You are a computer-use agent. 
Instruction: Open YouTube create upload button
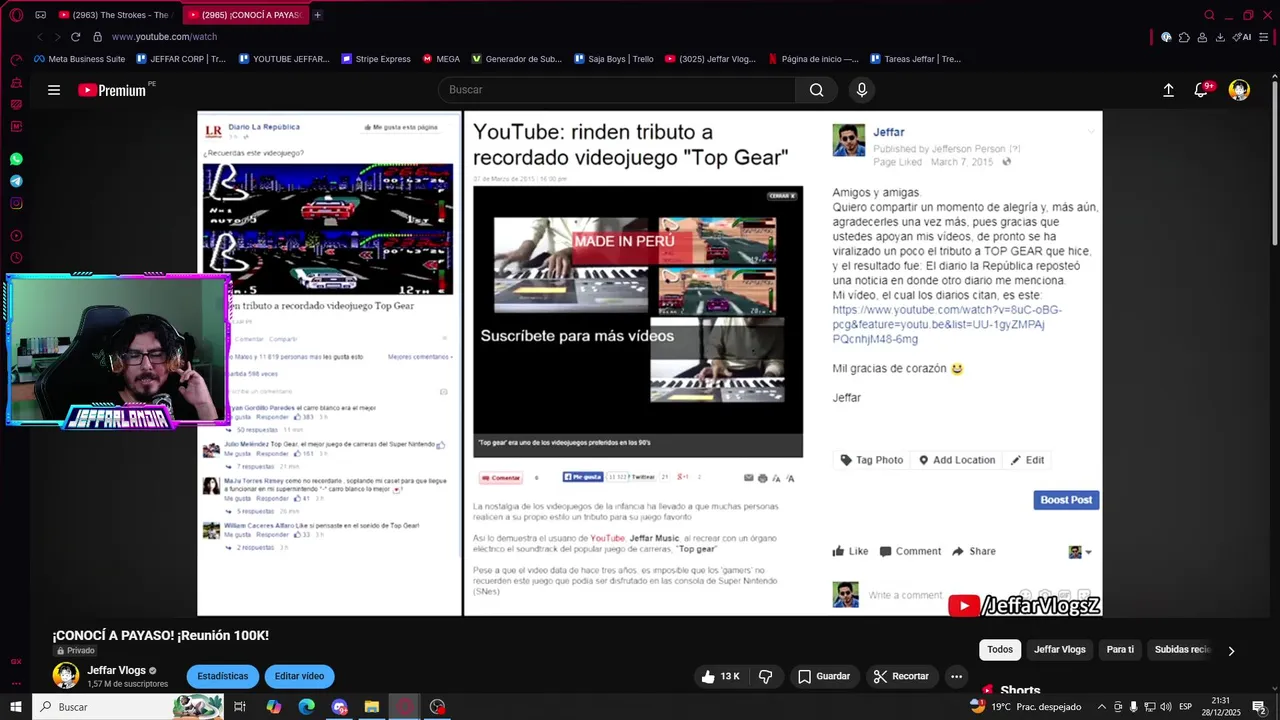click(x=1168, y=90)
